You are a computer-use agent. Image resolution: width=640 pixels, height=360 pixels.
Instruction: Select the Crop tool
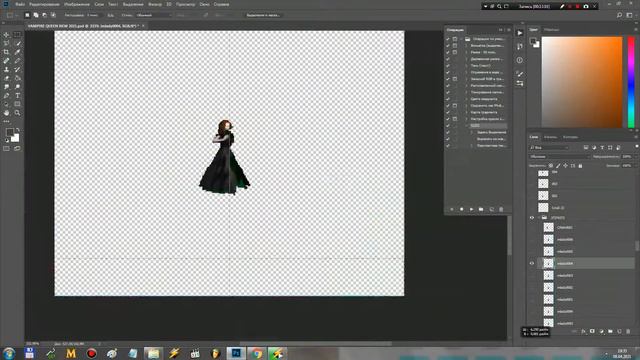6,52
